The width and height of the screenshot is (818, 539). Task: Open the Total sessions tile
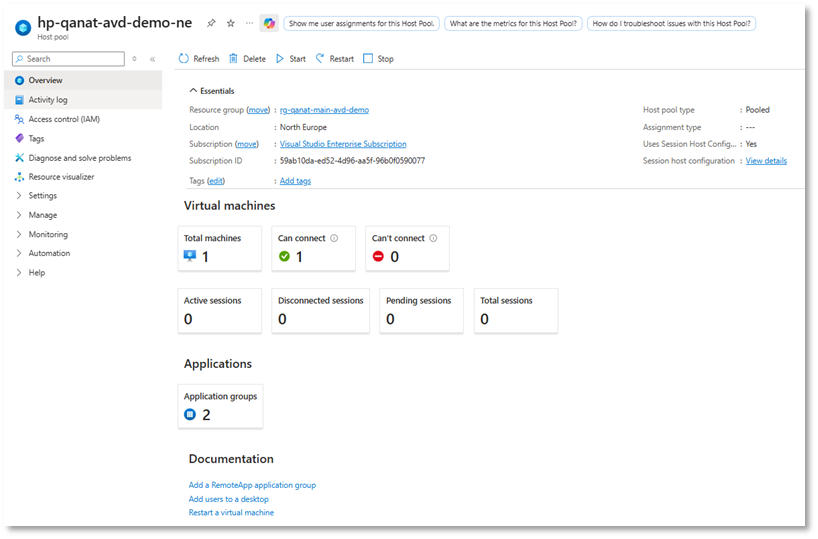point(516,311)
